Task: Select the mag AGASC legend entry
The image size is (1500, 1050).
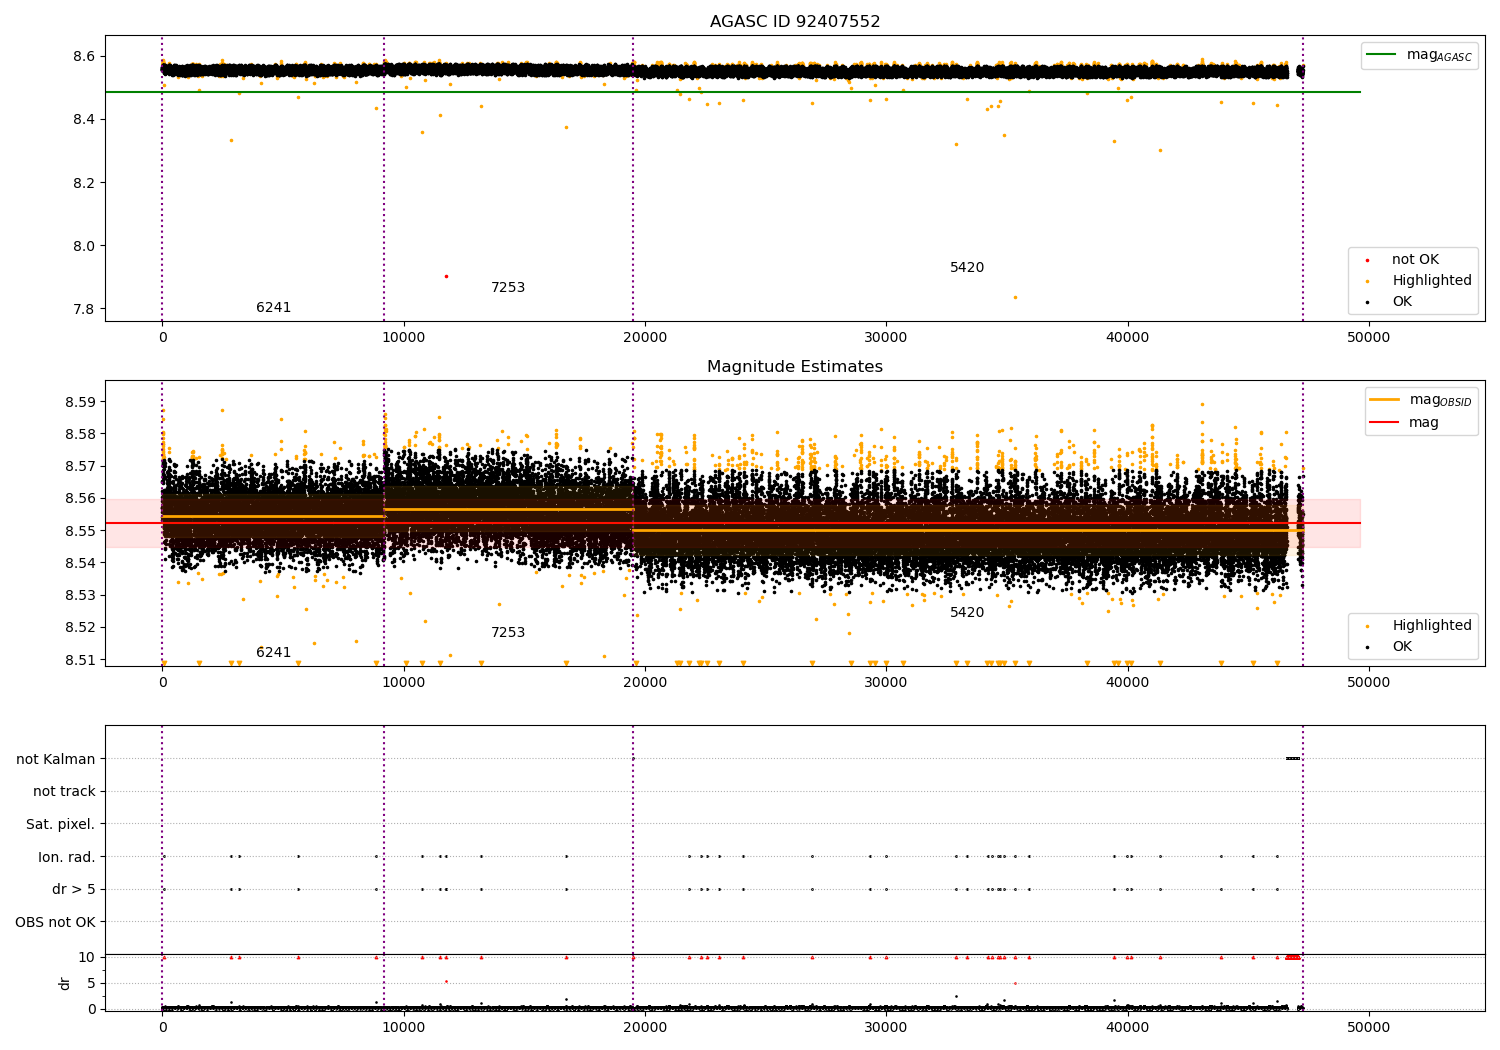Action: coord(1419,55)
